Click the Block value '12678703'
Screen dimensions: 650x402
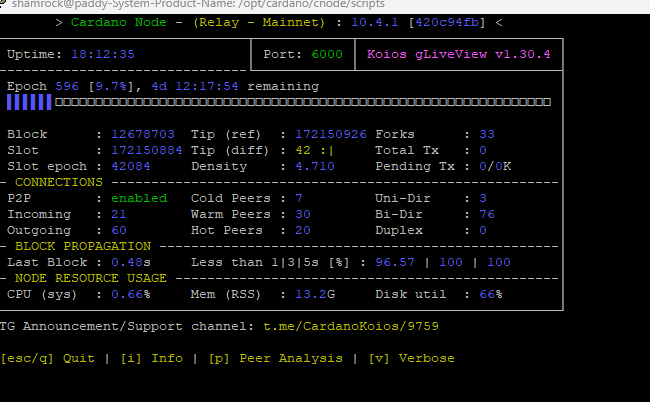pos(143,134)
